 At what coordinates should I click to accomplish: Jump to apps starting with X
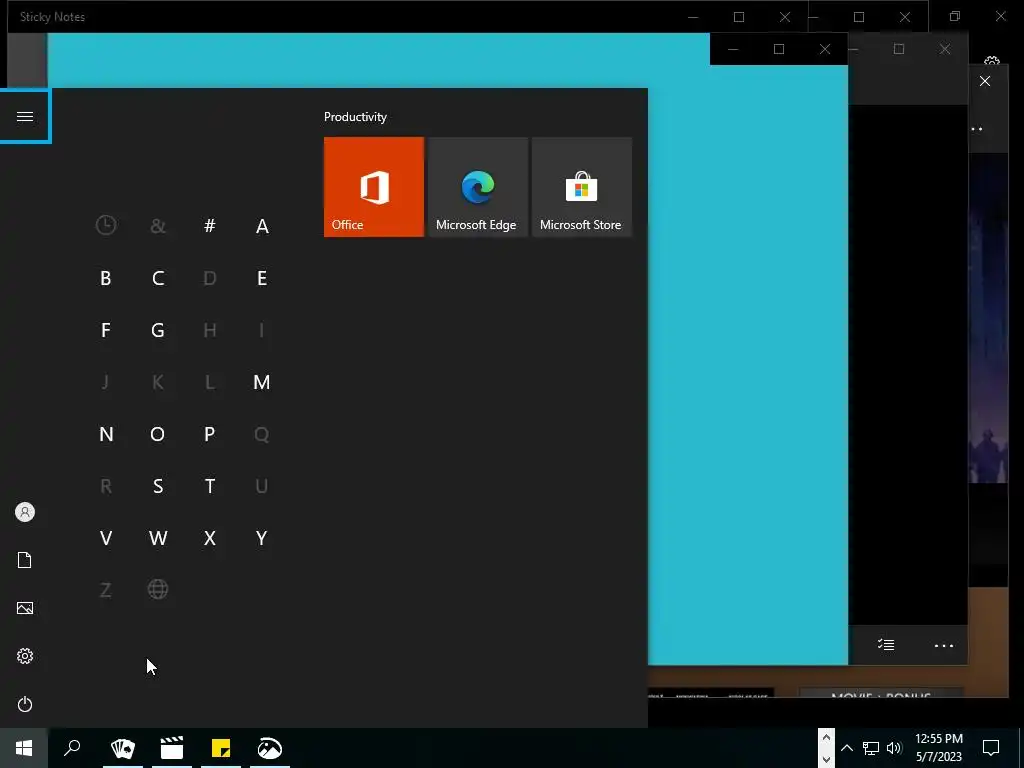click(210, 538)
